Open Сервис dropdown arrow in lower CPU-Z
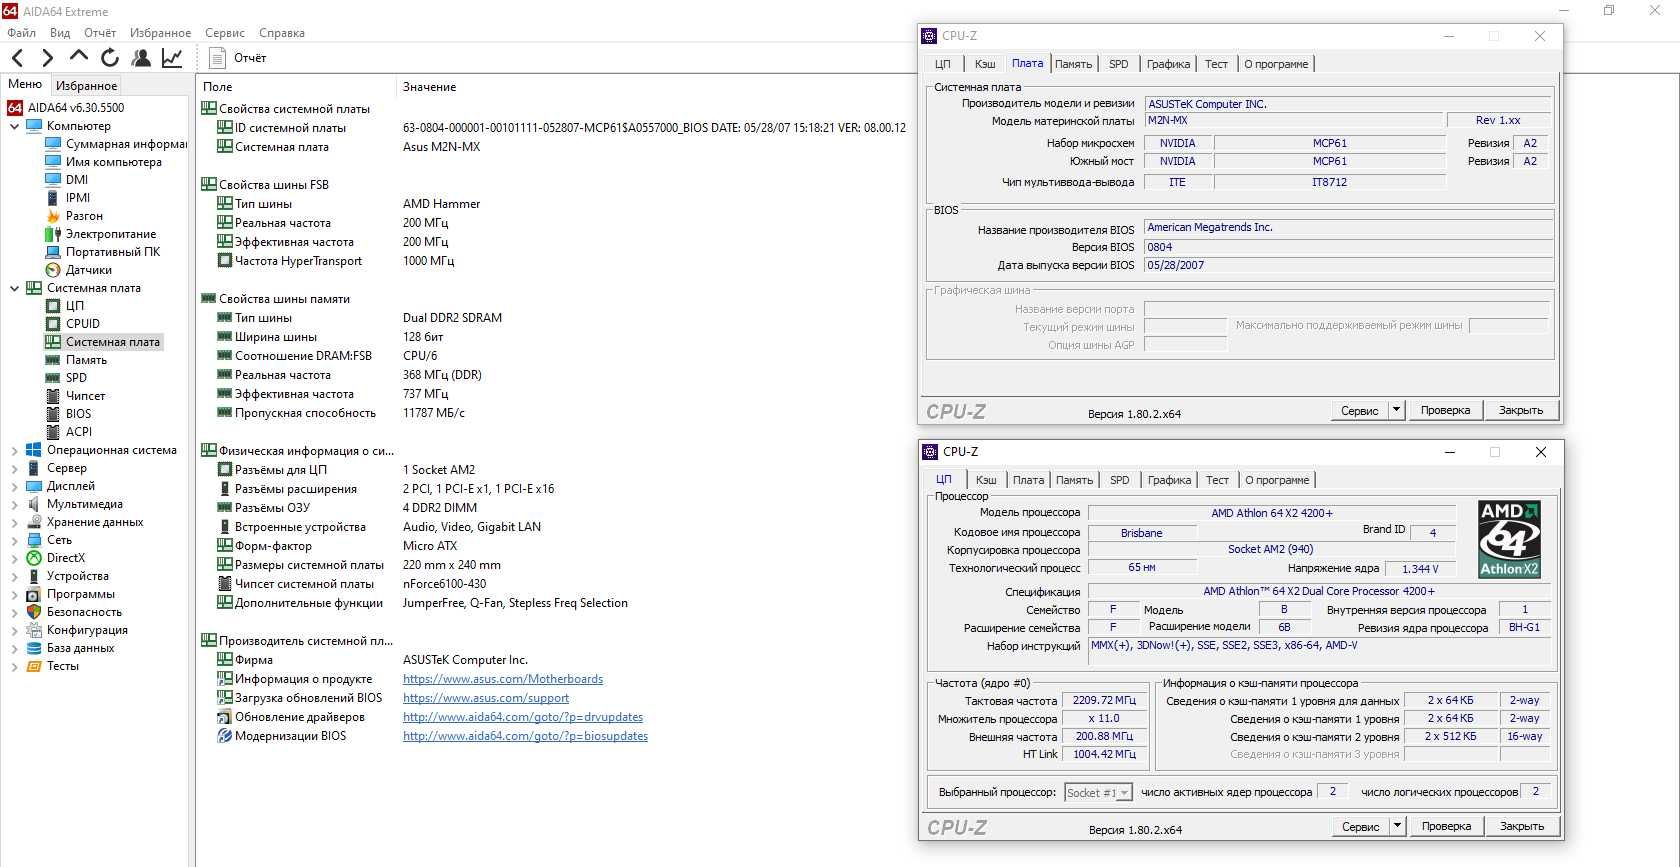1680x867 pixels. point(1397,826)
